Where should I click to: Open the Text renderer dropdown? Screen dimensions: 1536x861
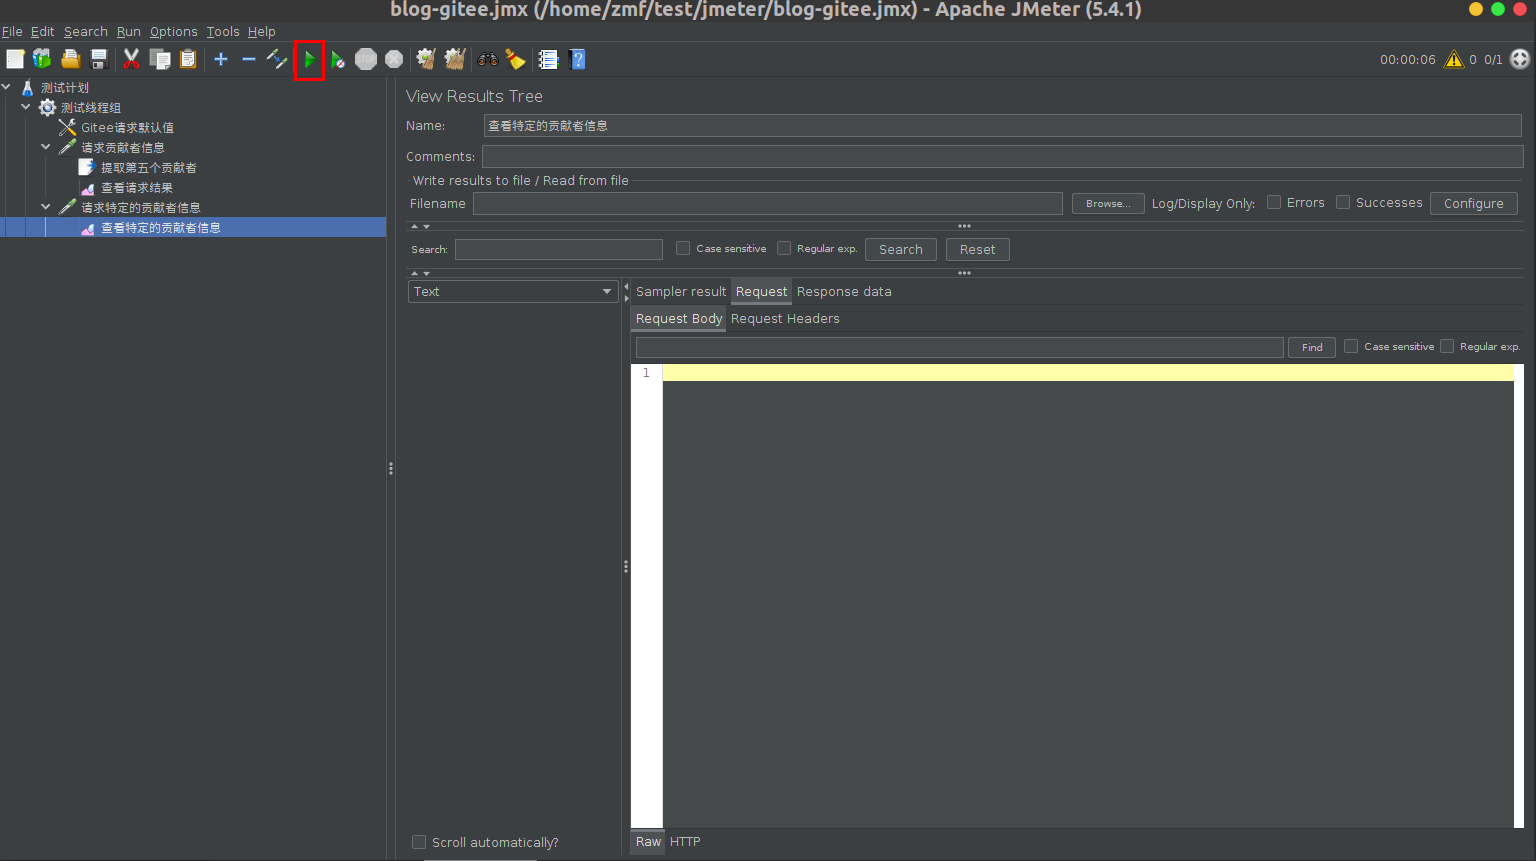(512, 291)
